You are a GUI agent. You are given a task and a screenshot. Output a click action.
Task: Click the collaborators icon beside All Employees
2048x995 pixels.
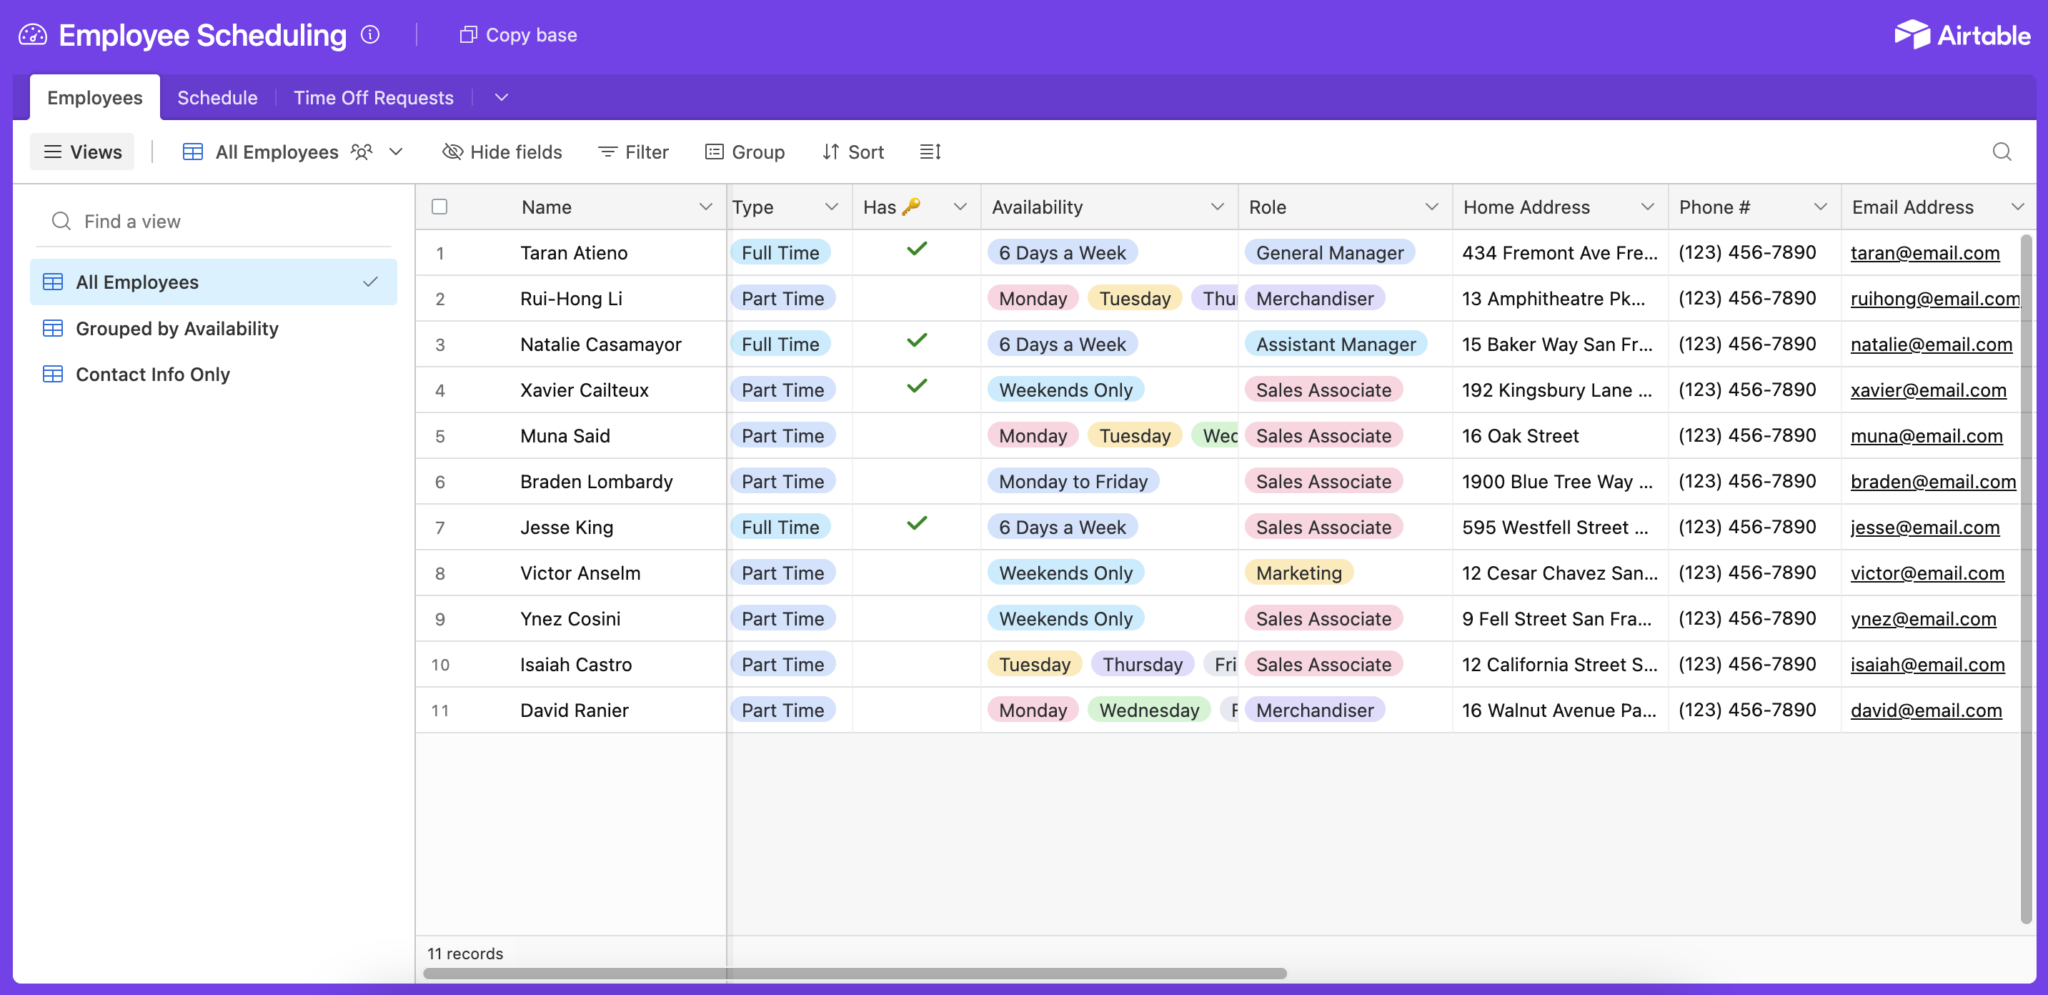(x=362, y=151)
